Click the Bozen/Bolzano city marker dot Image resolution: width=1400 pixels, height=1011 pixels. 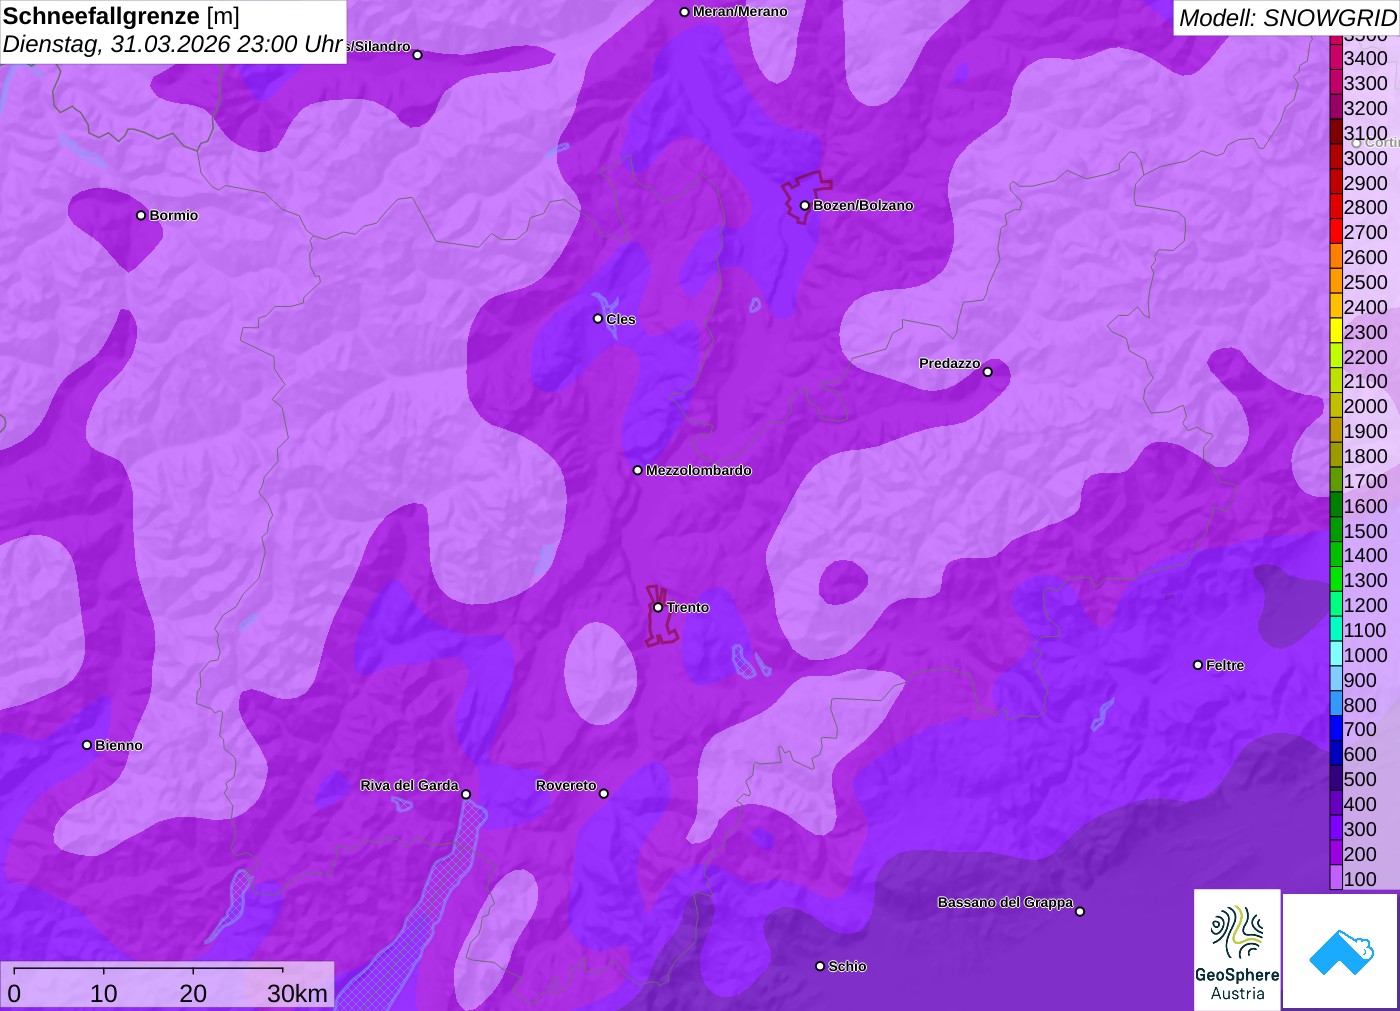805,206
